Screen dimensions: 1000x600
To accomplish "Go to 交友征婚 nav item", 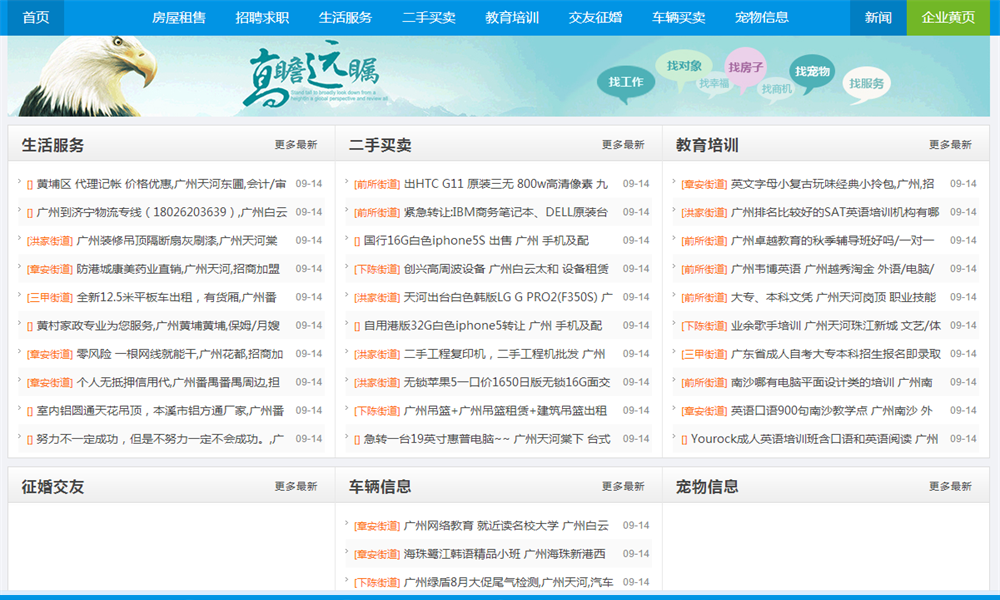I will pos(595,17).
